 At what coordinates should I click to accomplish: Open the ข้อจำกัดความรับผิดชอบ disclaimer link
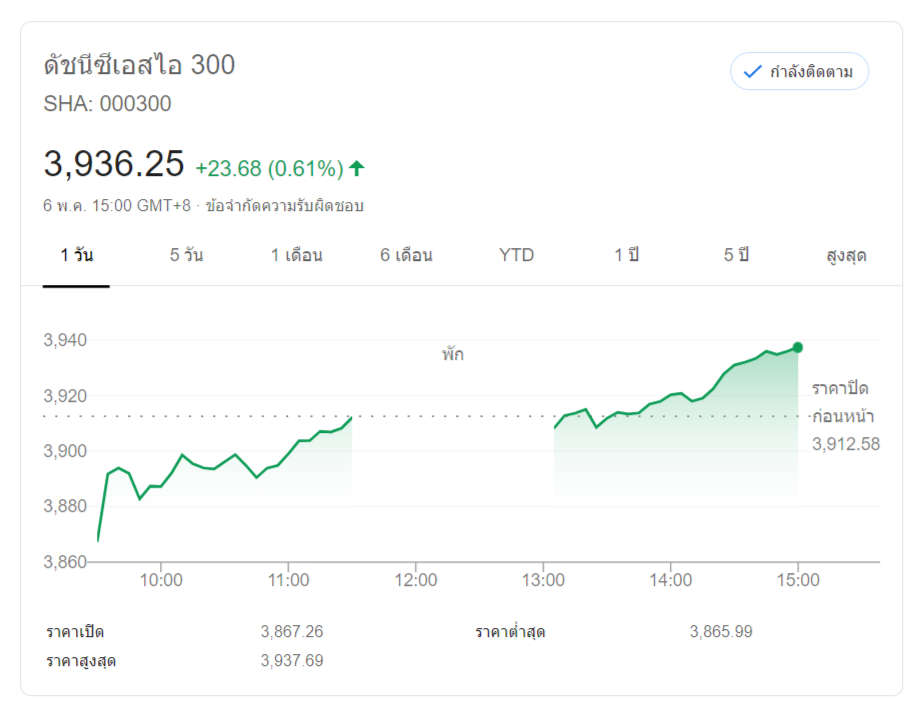(284, 206)
